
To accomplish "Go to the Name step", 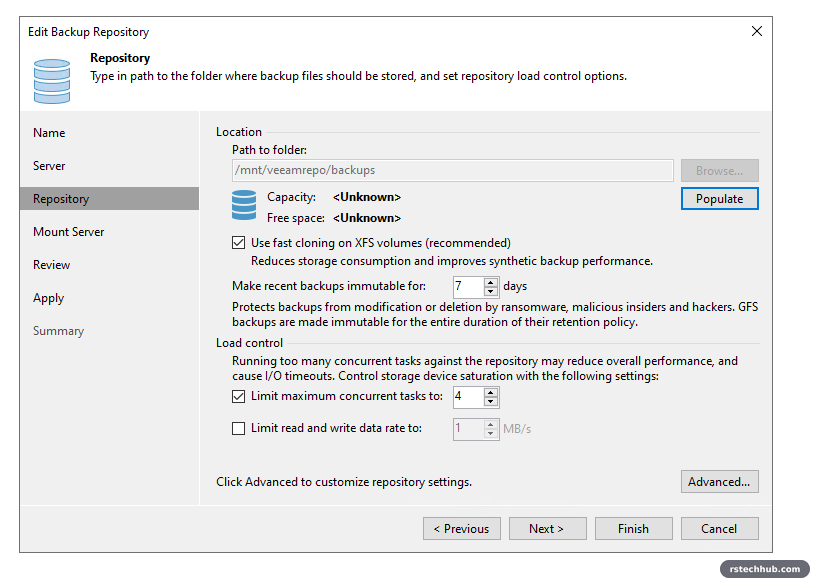I will pos(49,133).
